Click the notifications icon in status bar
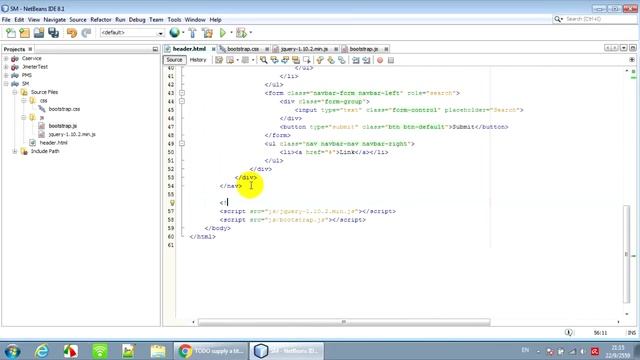This screenshot has width=640, height=360. point(568,333)
